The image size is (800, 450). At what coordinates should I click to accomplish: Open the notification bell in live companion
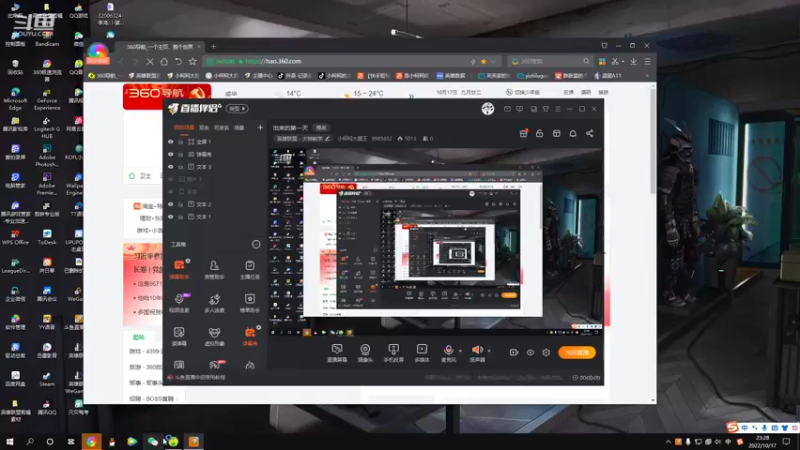click(x=573, y=133)
